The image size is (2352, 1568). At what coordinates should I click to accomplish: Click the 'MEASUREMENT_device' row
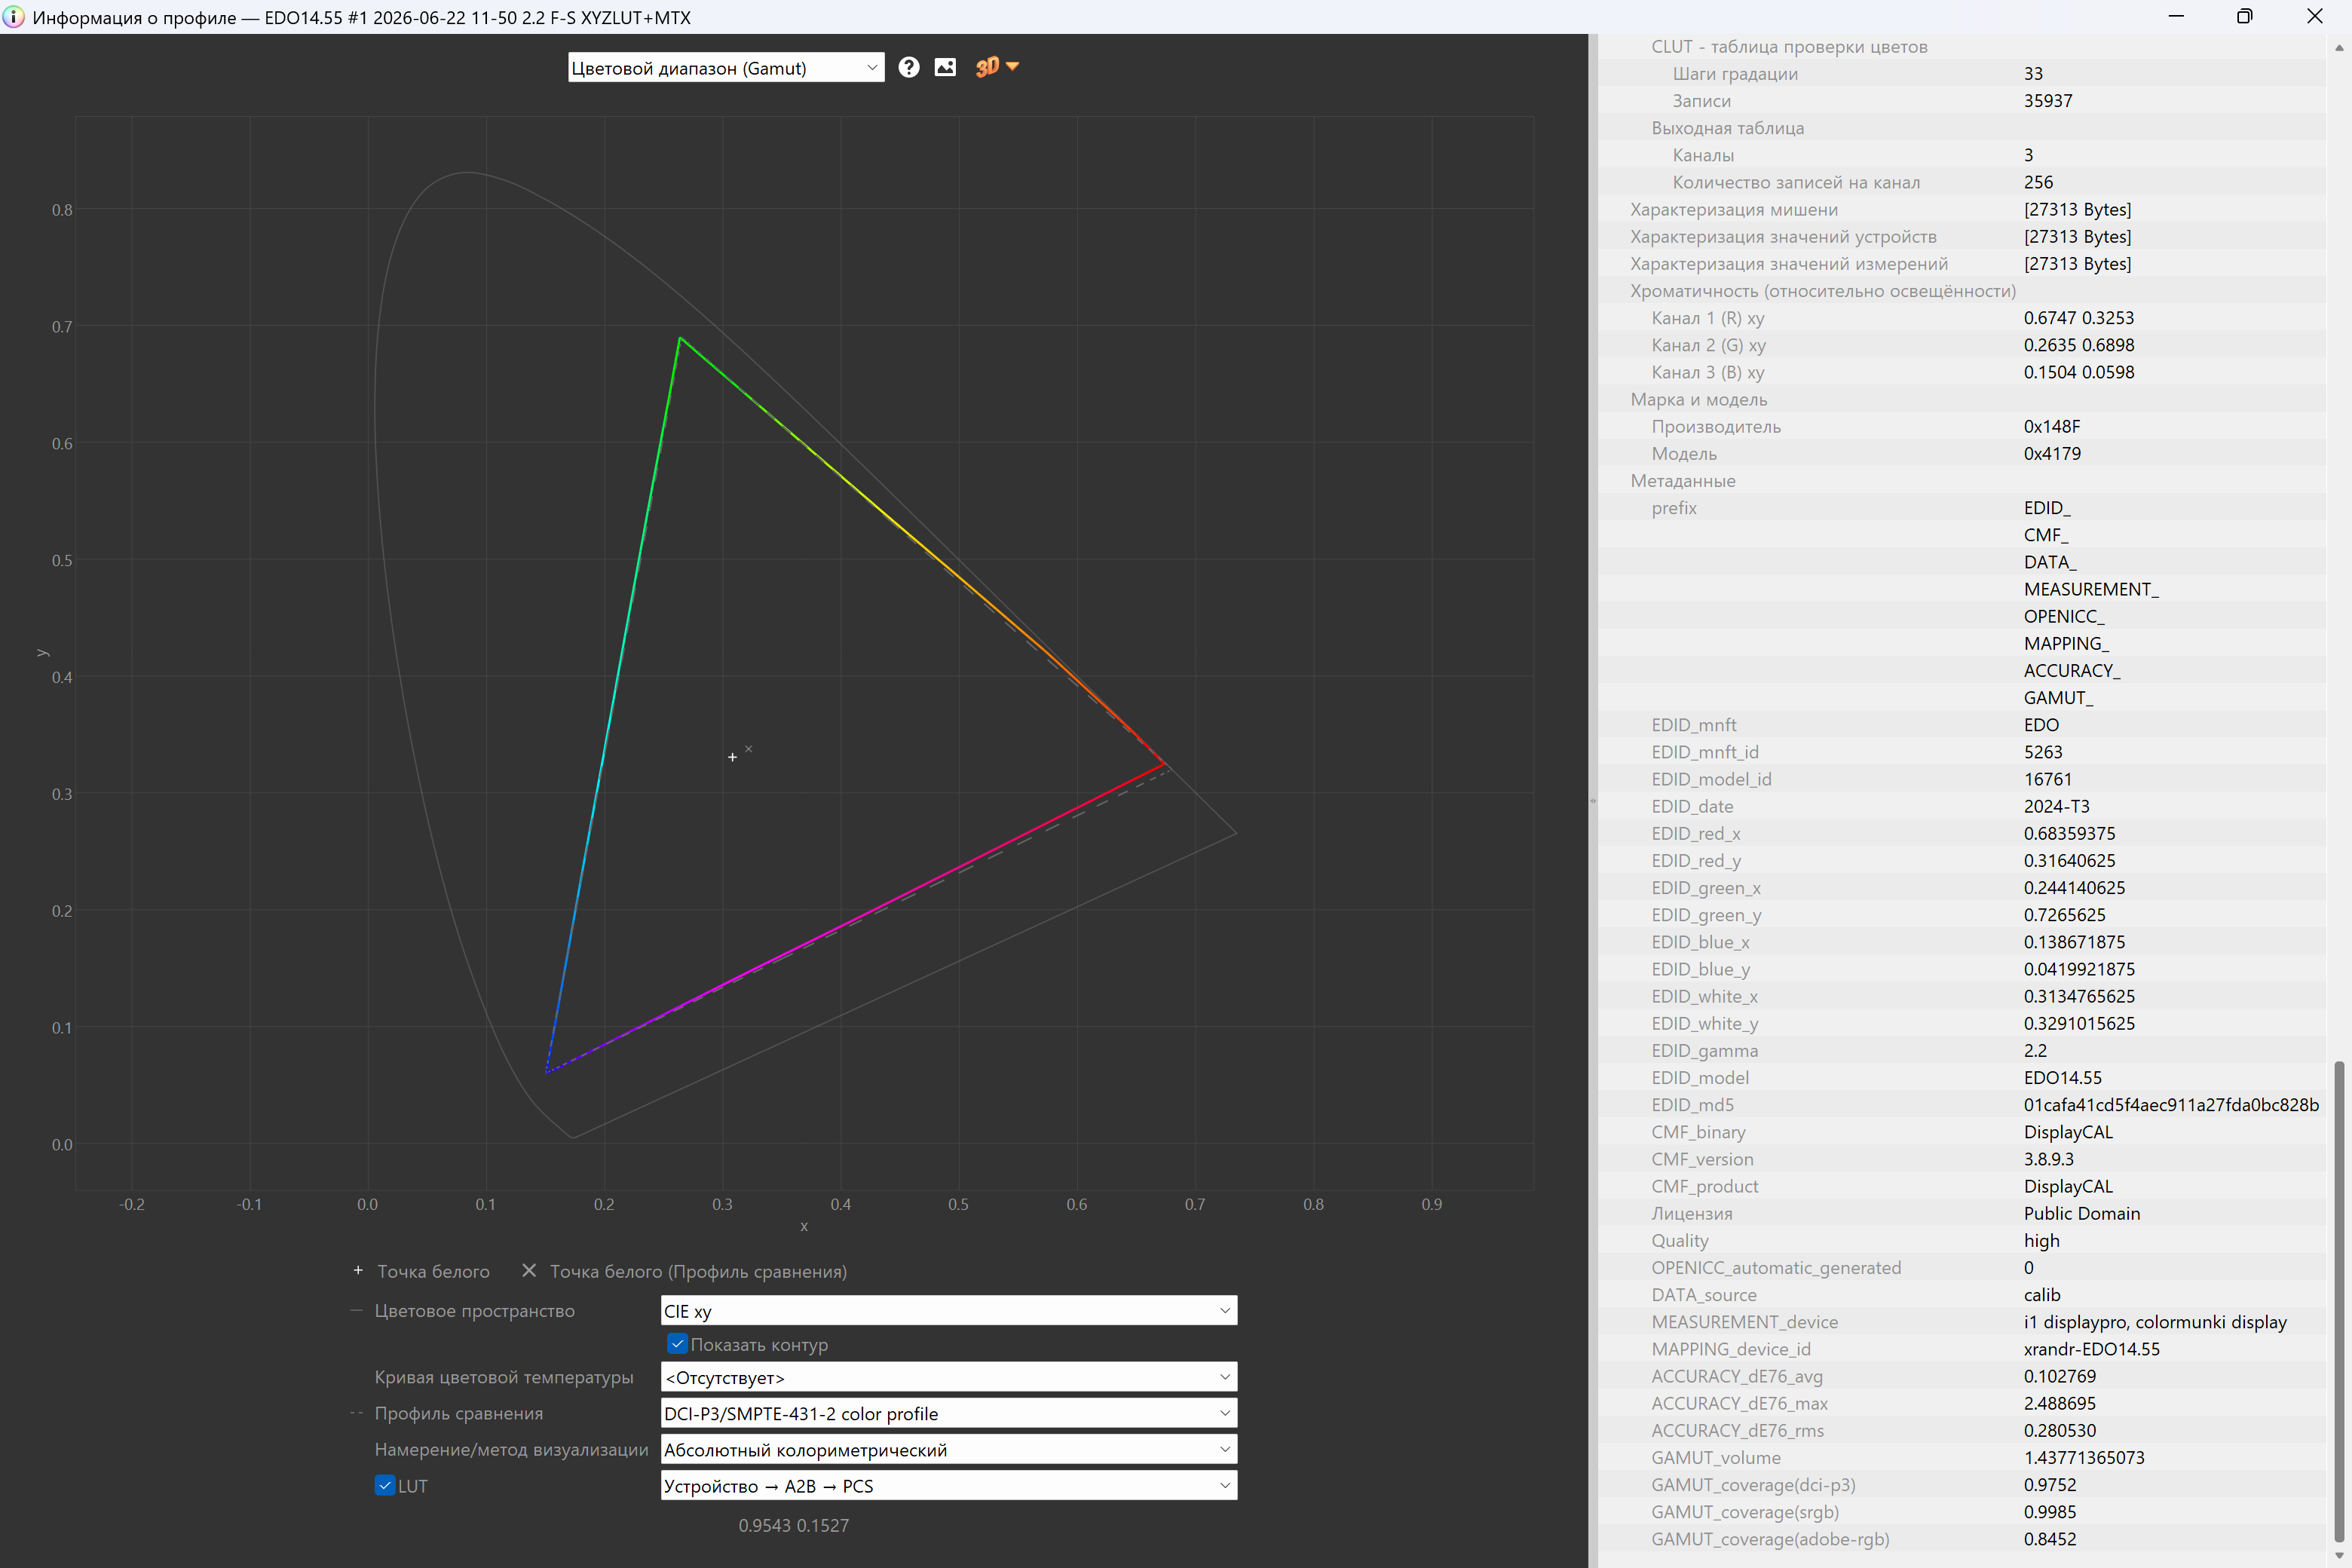[1962, 1321]
